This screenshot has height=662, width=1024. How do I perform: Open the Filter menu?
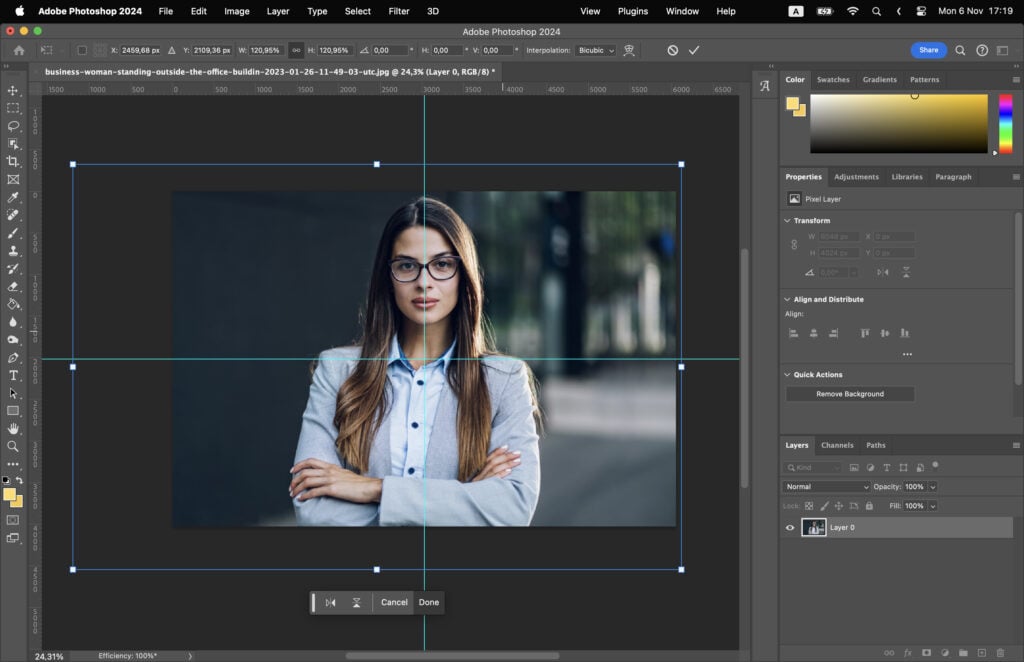399,11
